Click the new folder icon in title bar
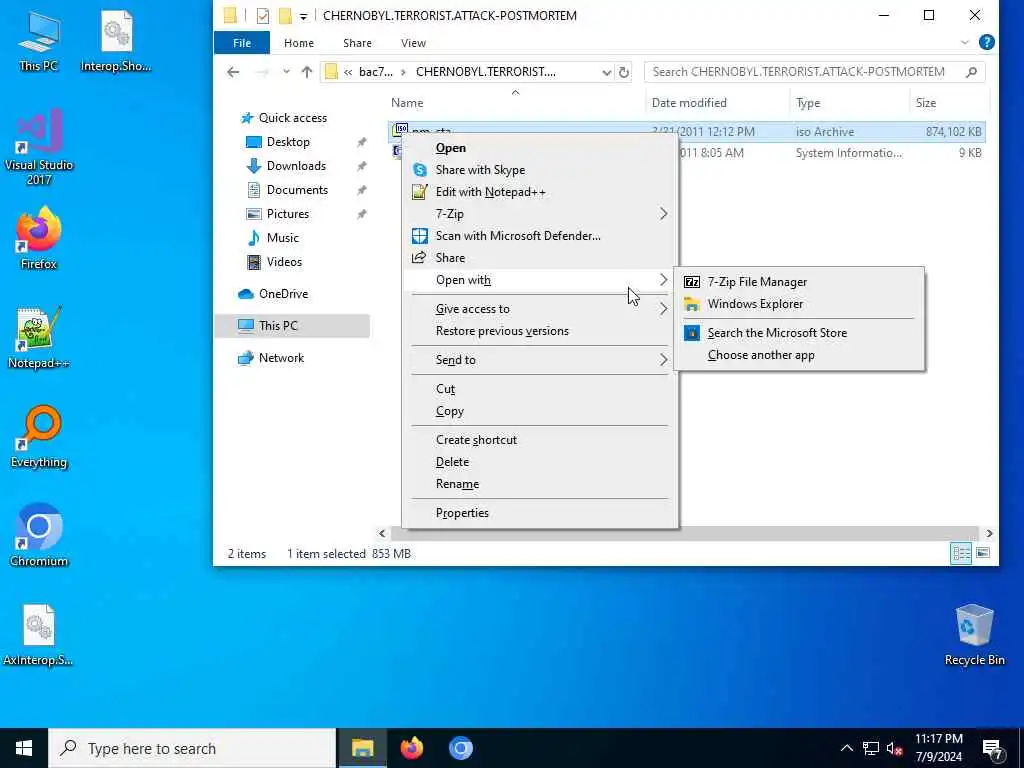The image size is (1024, 768). (285, 16)
